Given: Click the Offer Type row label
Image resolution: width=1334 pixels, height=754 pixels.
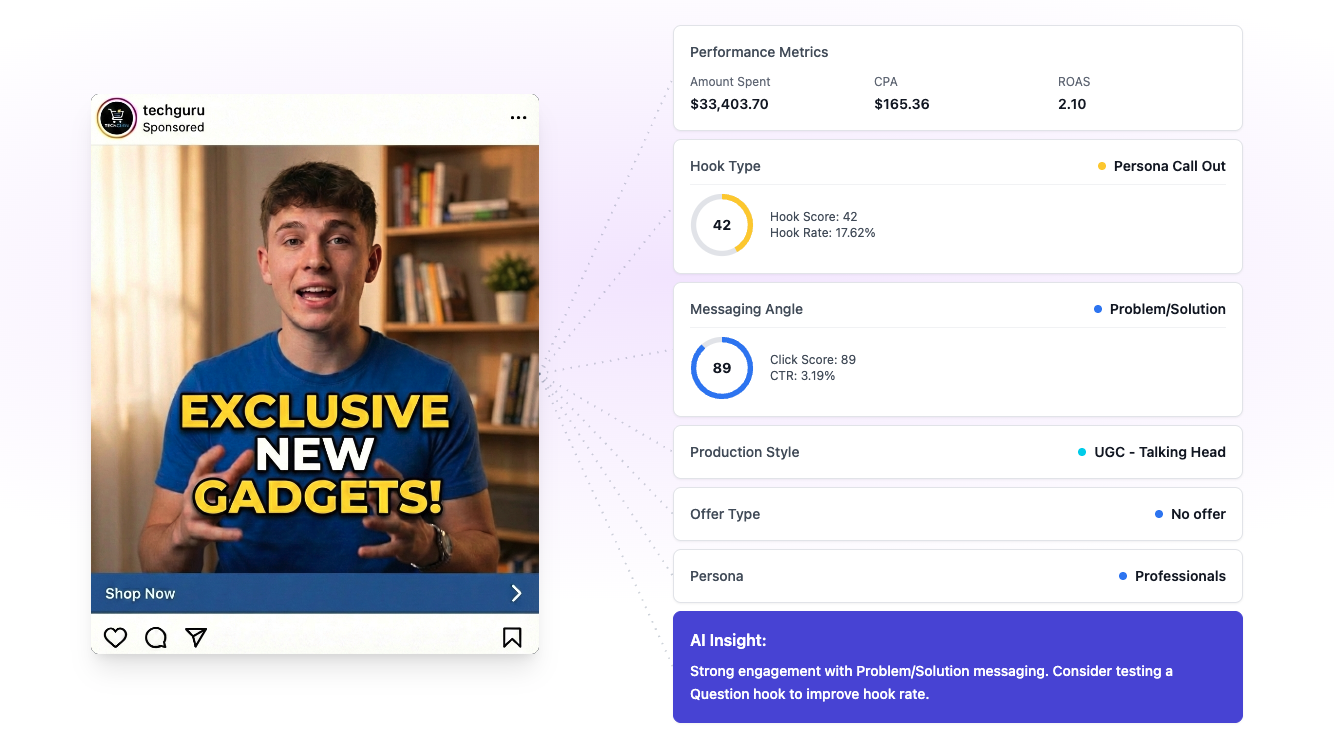Looking at the screenshot, I should (725, 514).
